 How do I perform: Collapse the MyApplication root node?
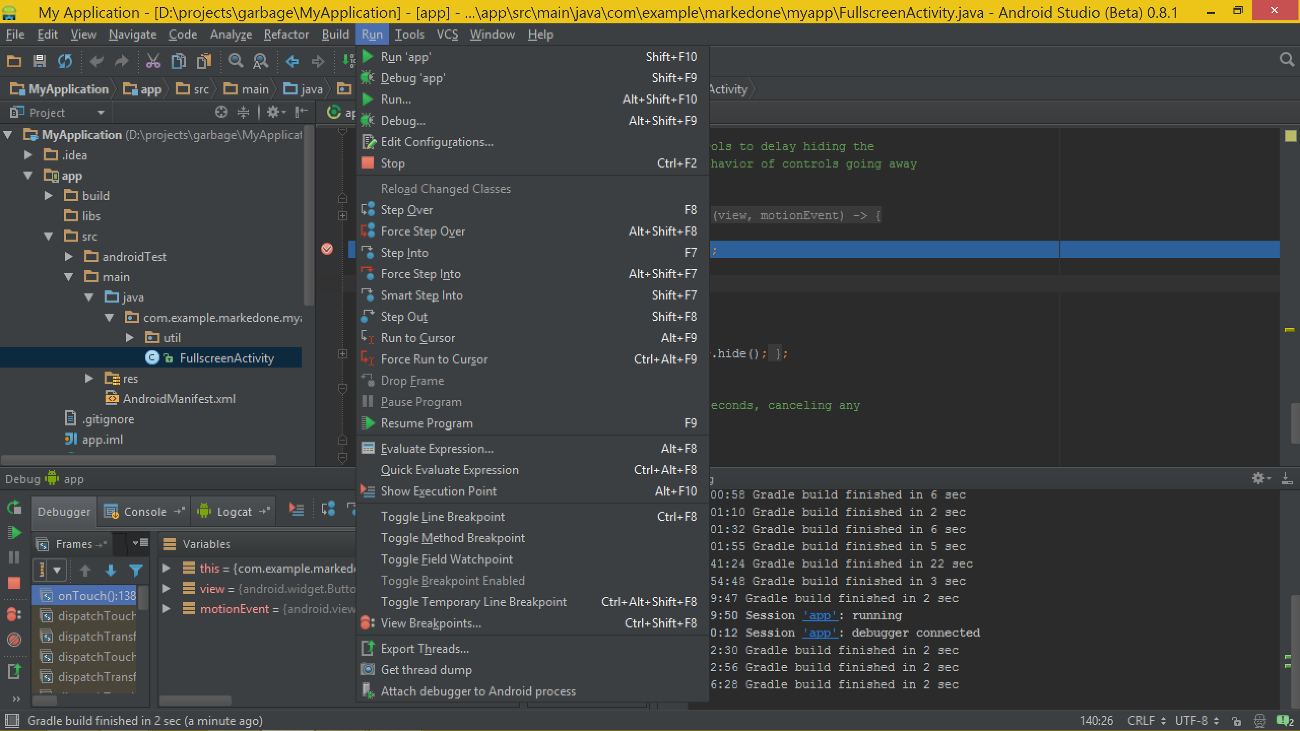(x=8, y=135)
